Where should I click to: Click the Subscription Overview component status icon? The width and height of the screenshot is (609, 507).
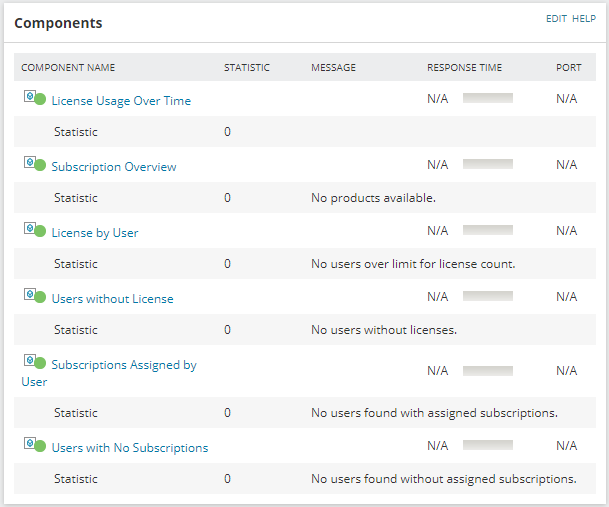tap(34, 164)
